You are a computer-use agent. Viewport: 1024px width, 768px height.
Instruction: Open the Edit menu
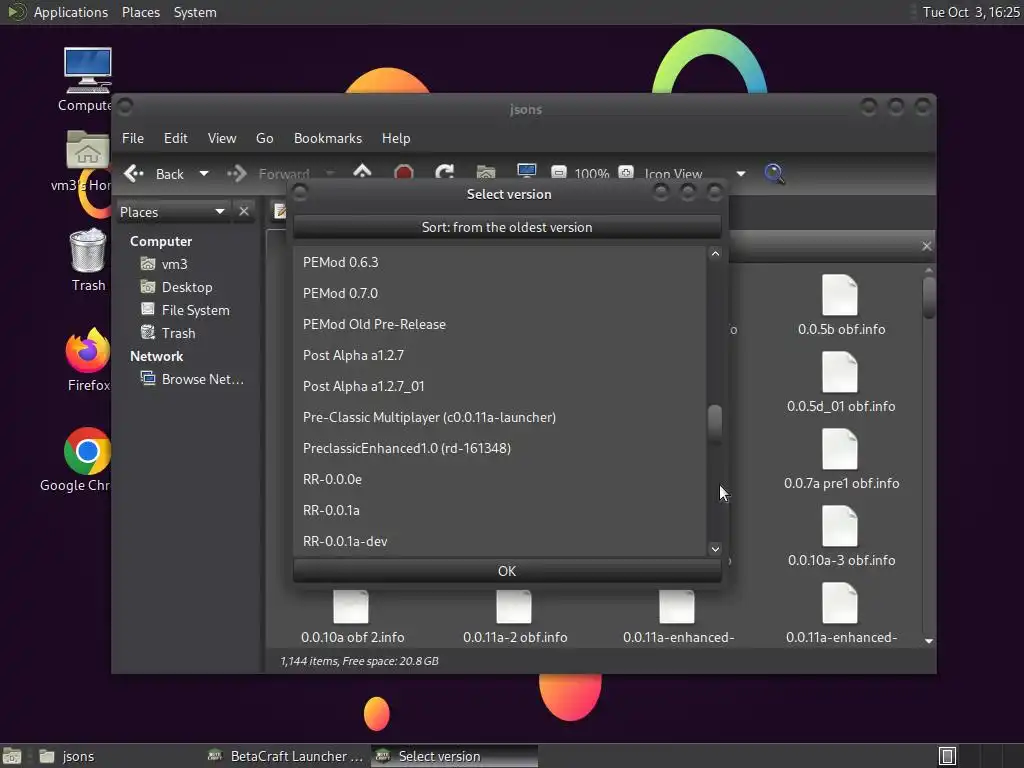click(x=175, y=138)
